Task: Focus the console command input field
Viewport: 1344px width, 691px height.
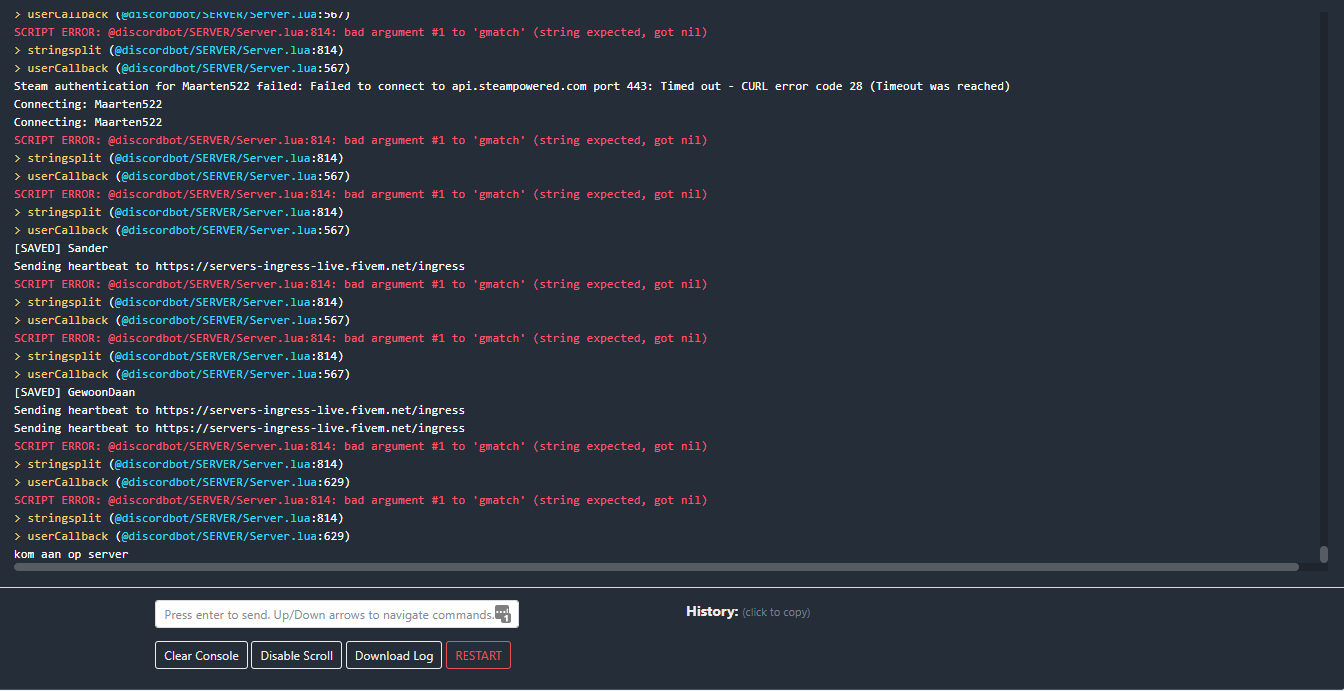Action: coord(325,614)
